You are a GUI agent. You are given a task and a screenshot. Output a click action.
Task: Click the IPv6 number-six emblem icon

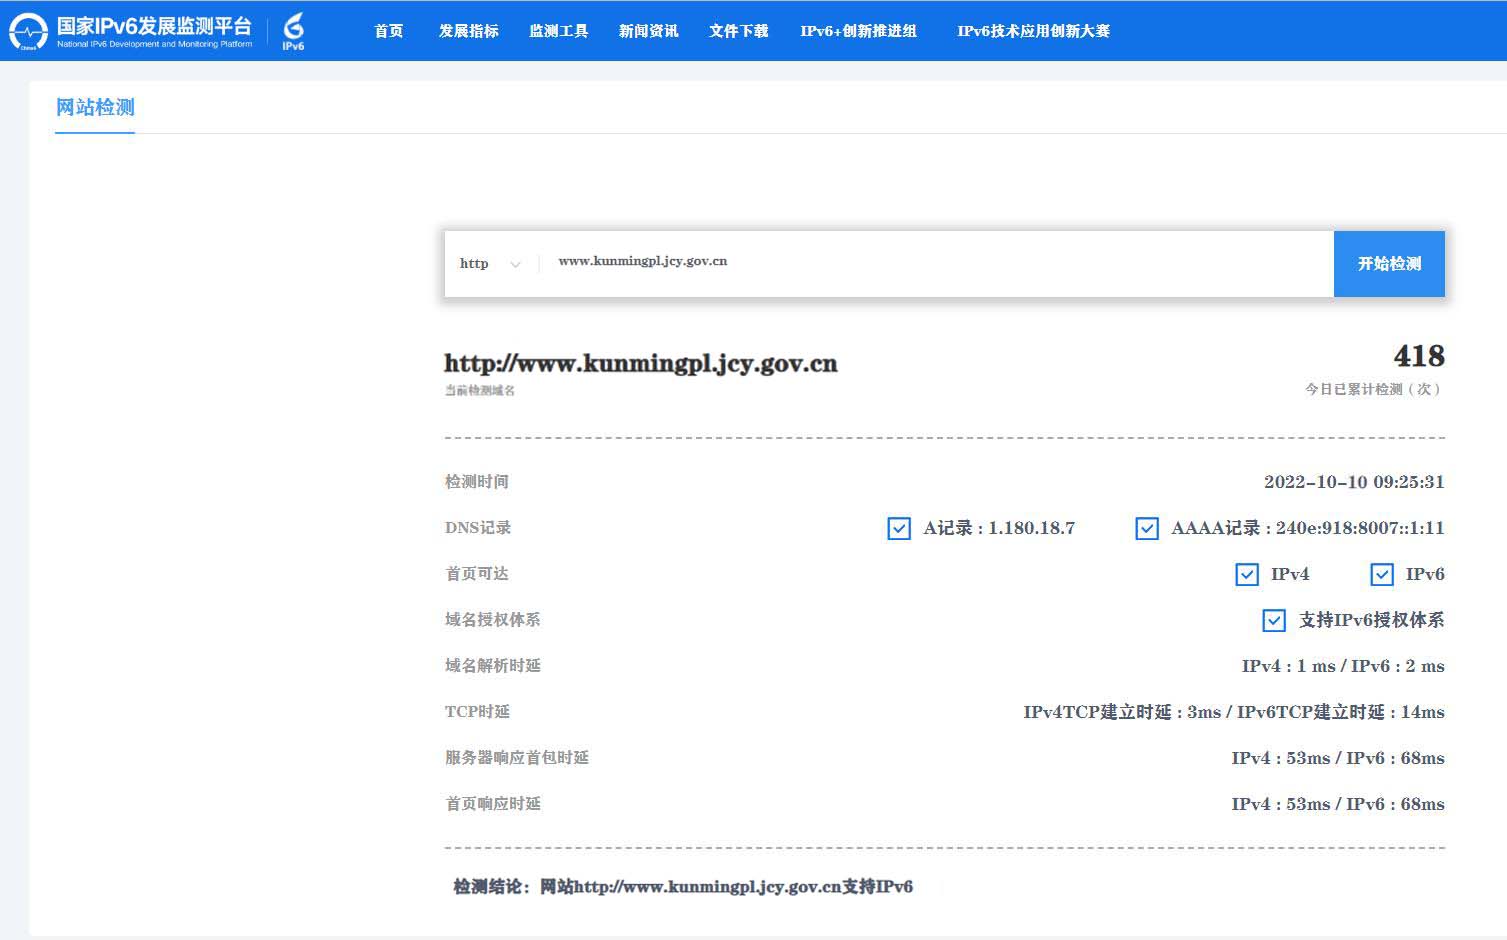293,30
